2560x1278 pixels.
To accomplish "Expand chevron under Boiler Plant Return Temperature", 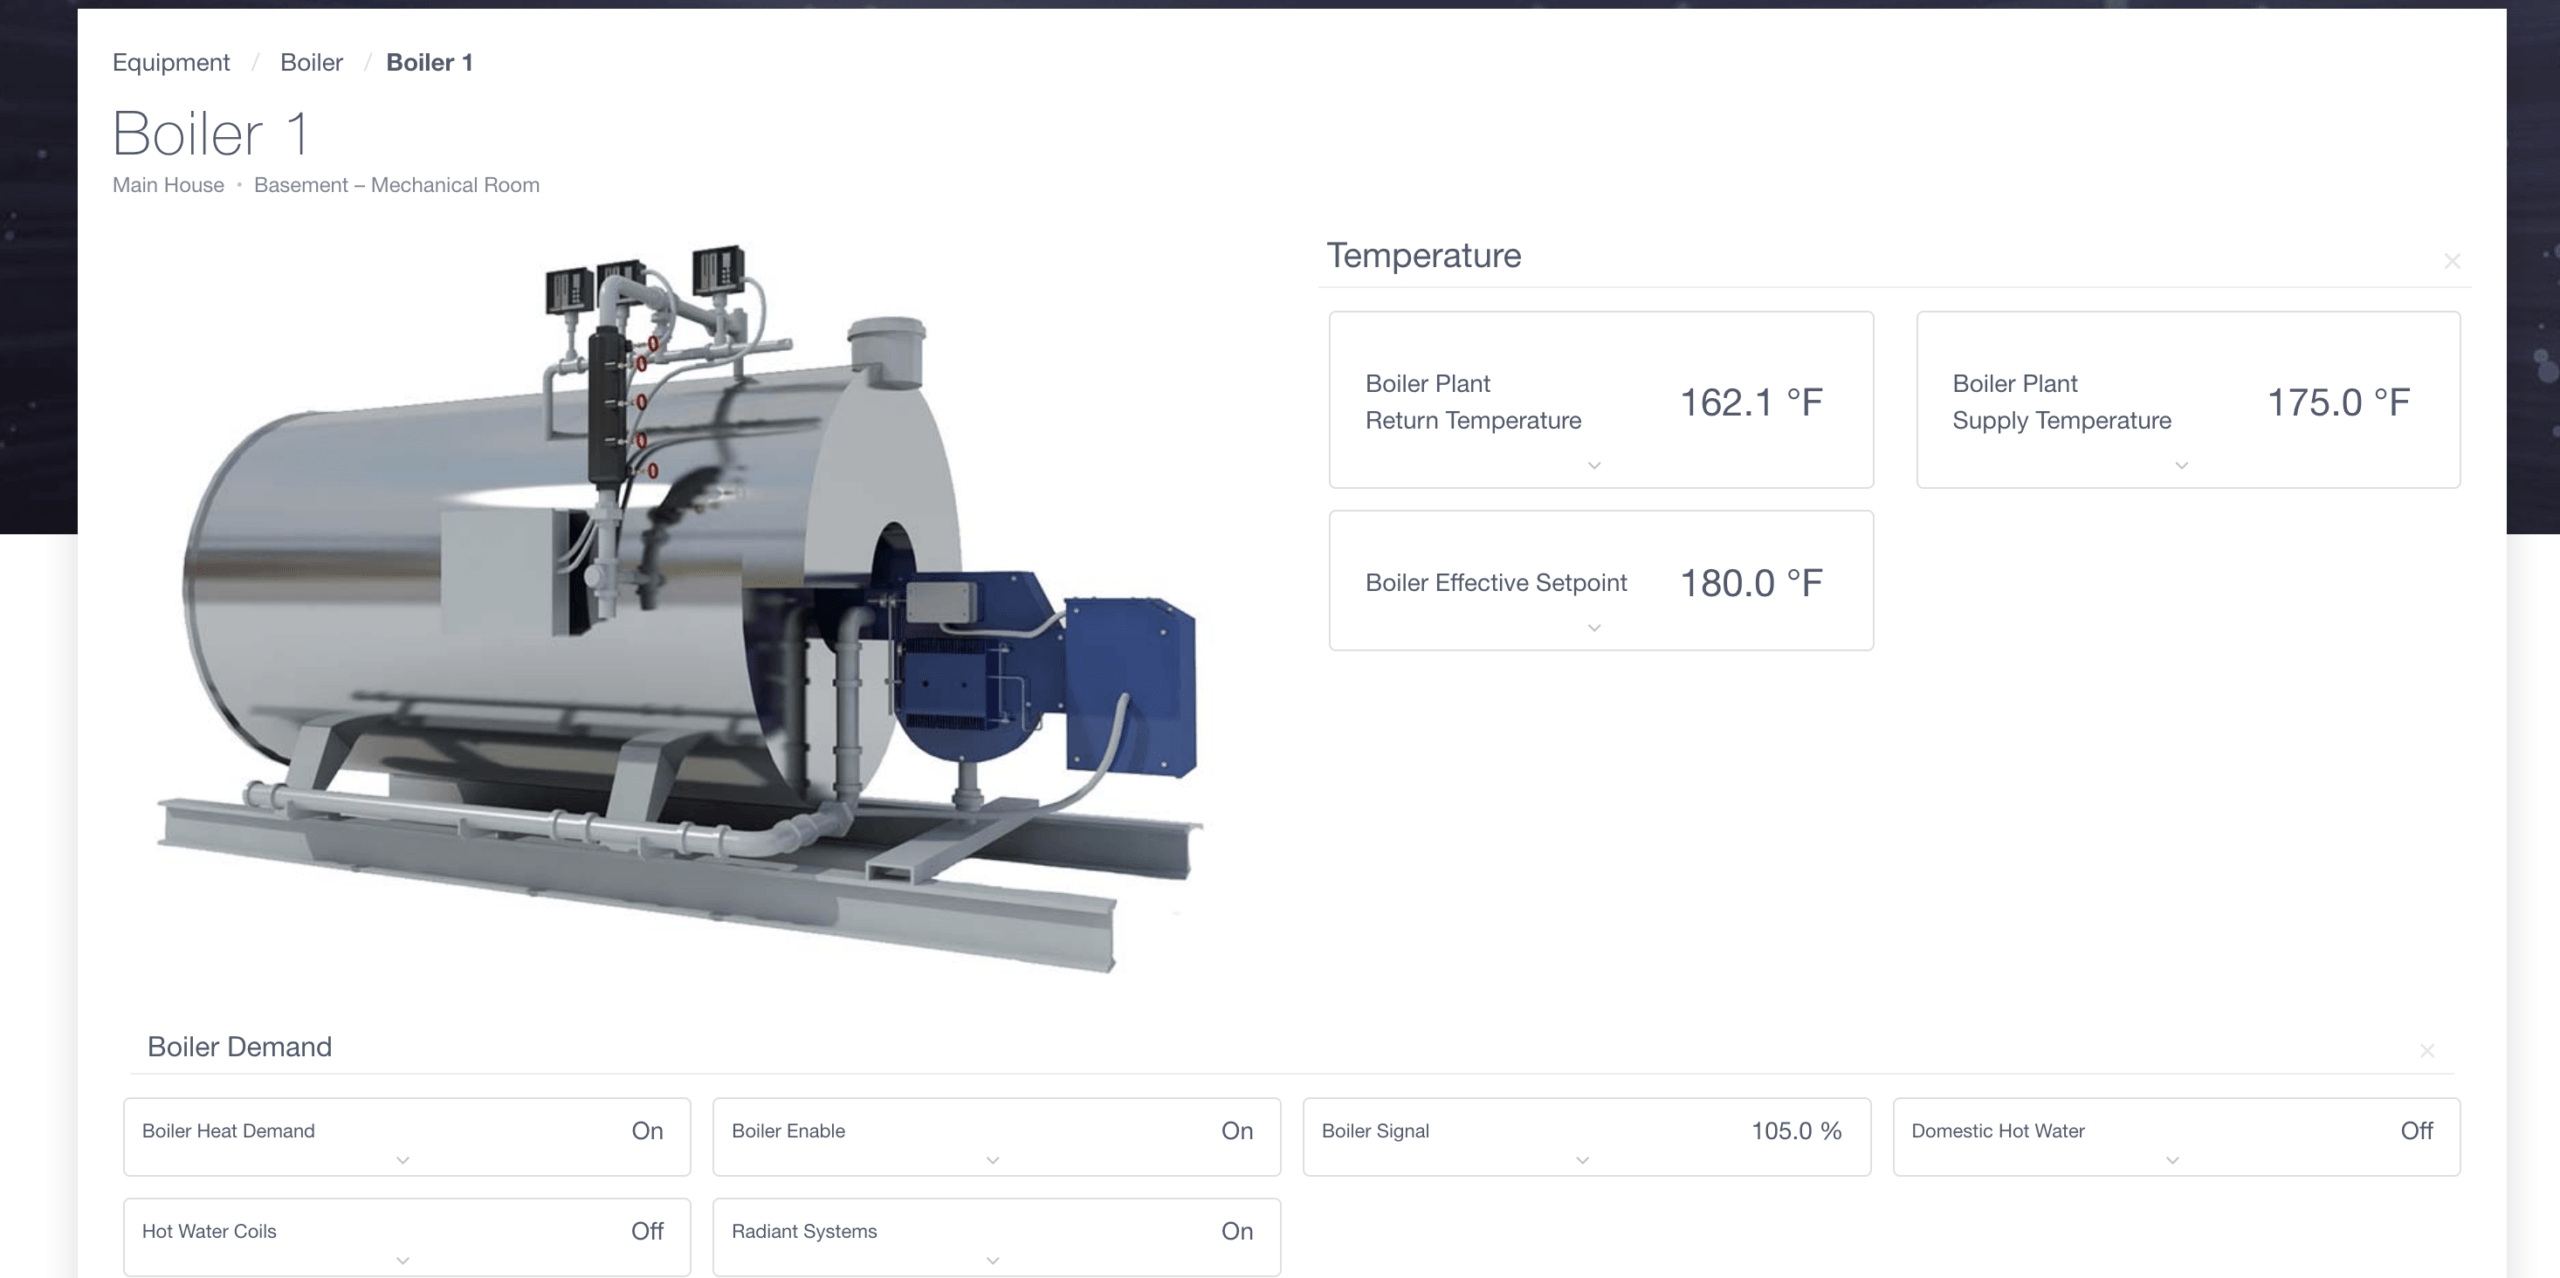I will [x=1594, y=466].
